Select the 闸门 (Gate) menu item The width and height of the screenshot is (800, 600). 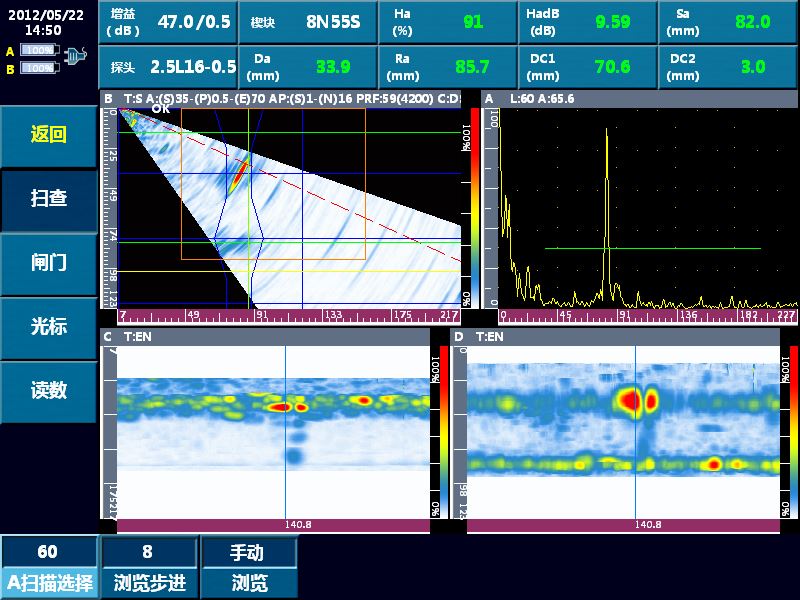coord(48,263)
